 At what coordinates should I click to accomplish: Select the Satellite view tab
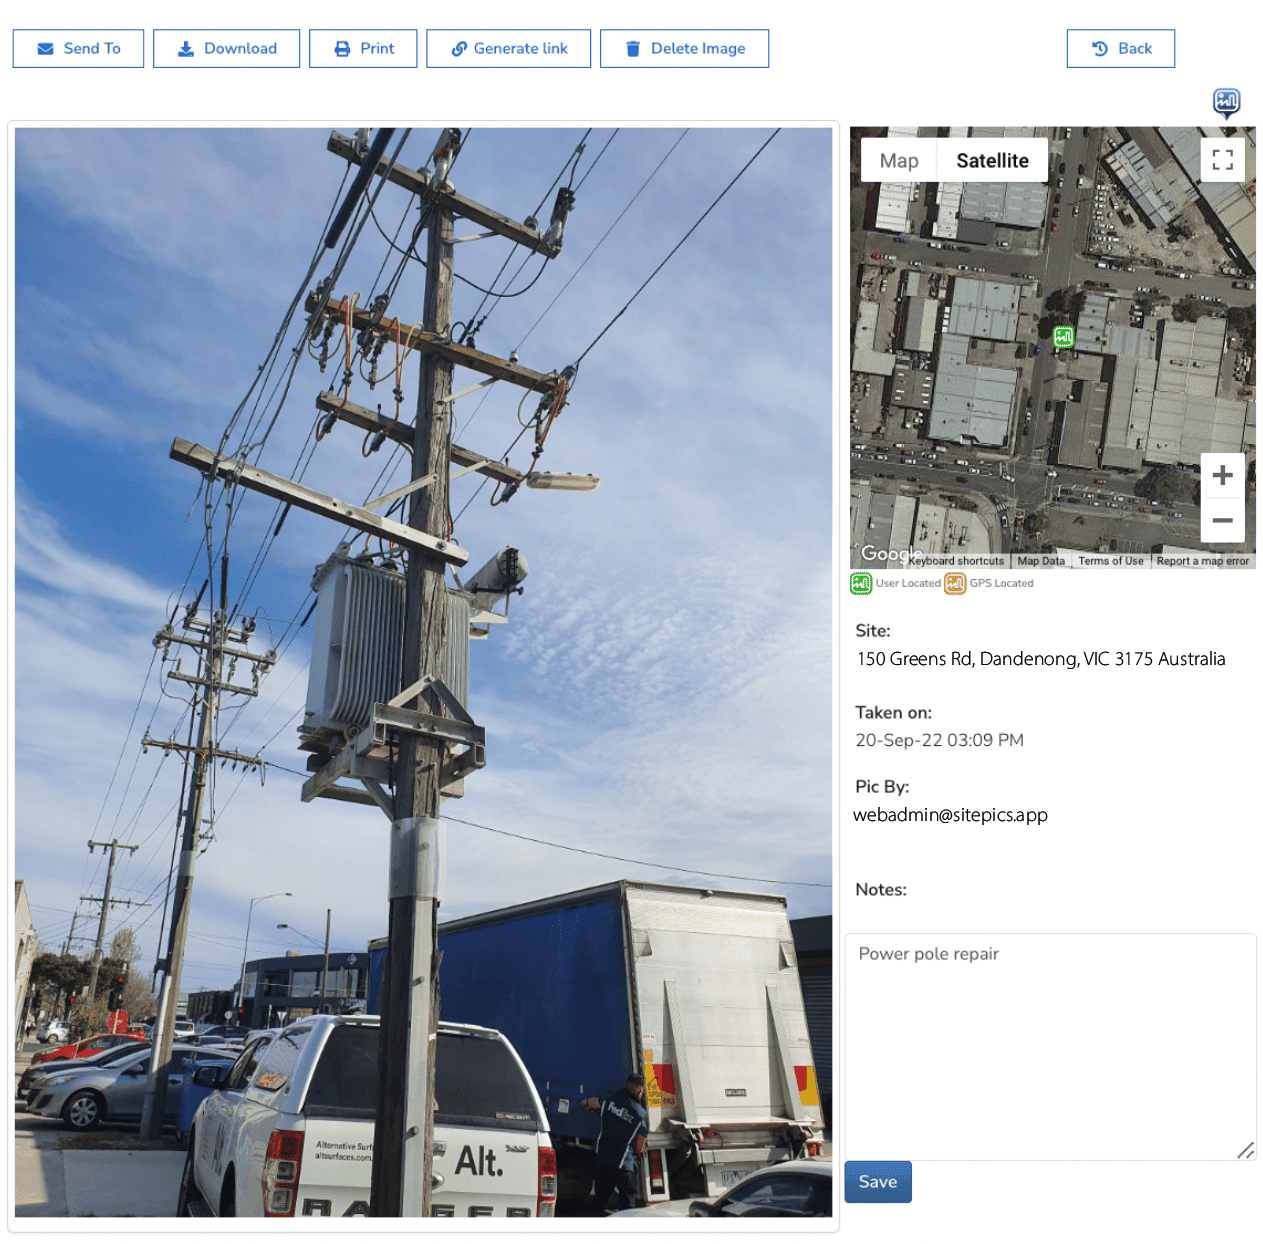point(992,160)
